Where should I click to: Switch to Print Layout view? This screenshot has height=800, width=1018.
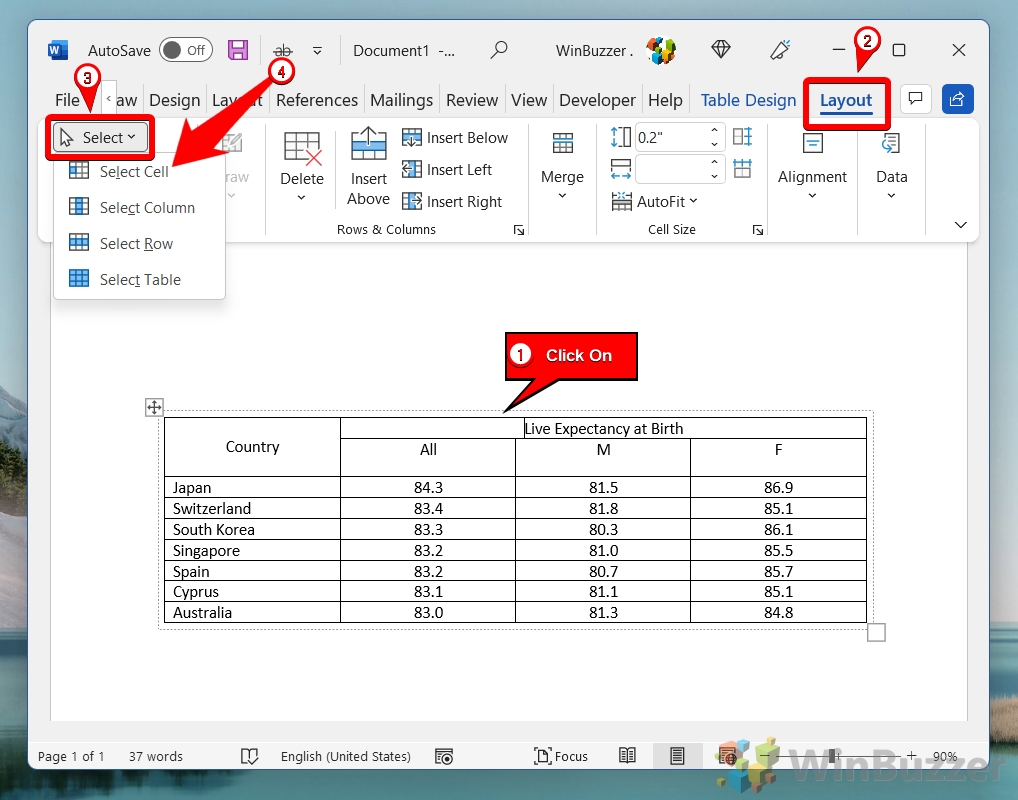[677, 756]
